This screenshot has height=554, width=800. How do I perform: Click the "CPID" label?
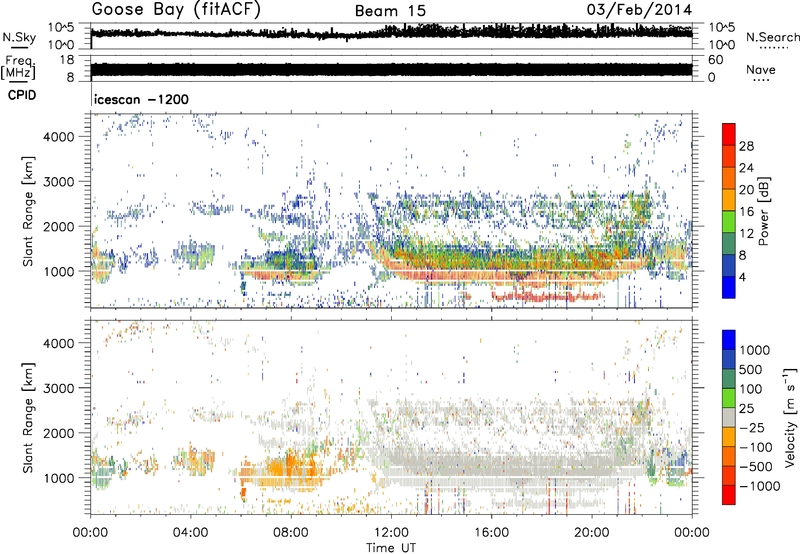[x=22, y=95]
